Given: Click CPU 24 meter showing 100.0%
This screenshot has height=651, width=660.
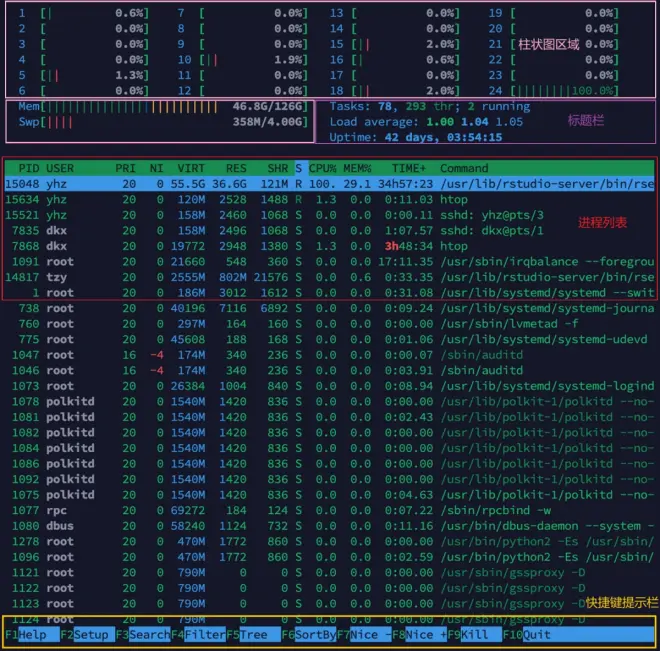Looking at the screenshot, I should 553,91.
